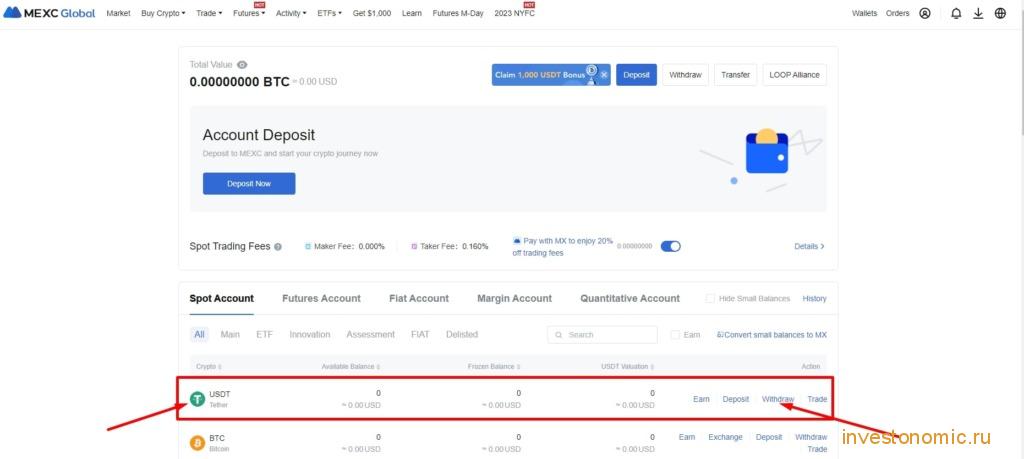Check the Hide Small Balances checkbox
Image resolution: width=1024 pixels, height=459 pixels.
tap(710, 298)
